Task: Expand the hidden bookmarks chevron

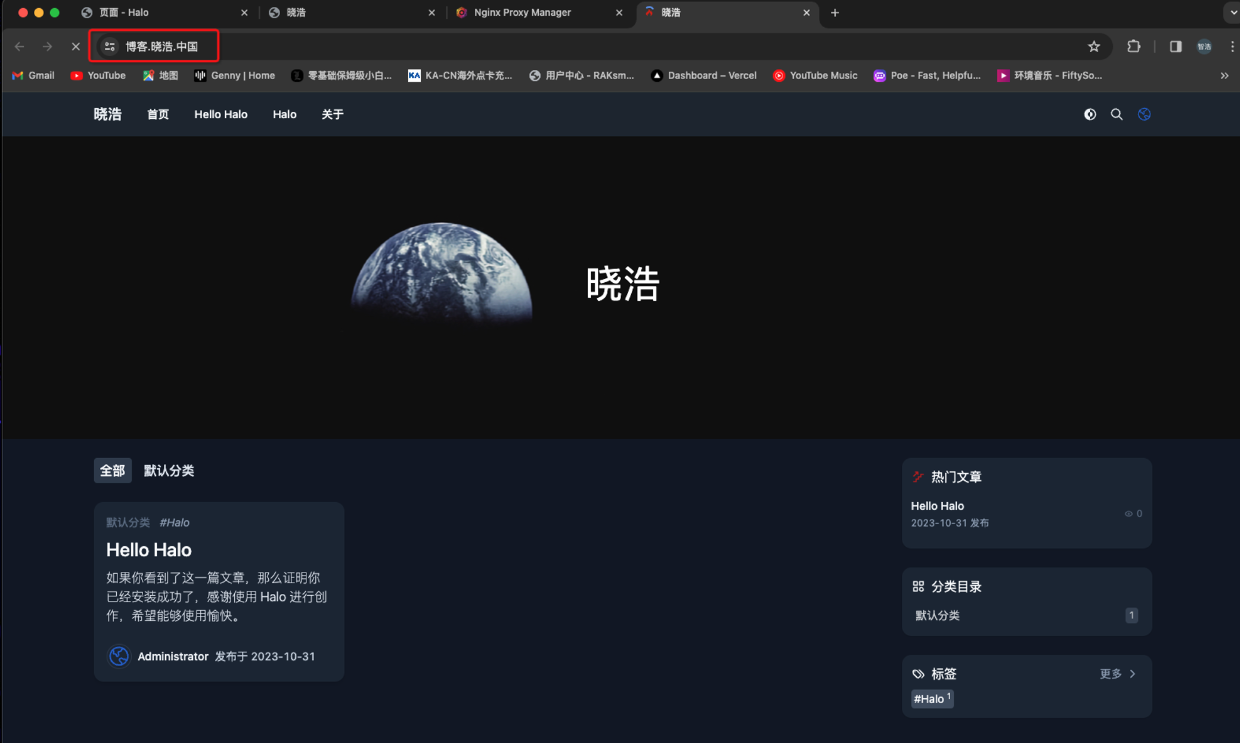Action: tap(1224, 75)
